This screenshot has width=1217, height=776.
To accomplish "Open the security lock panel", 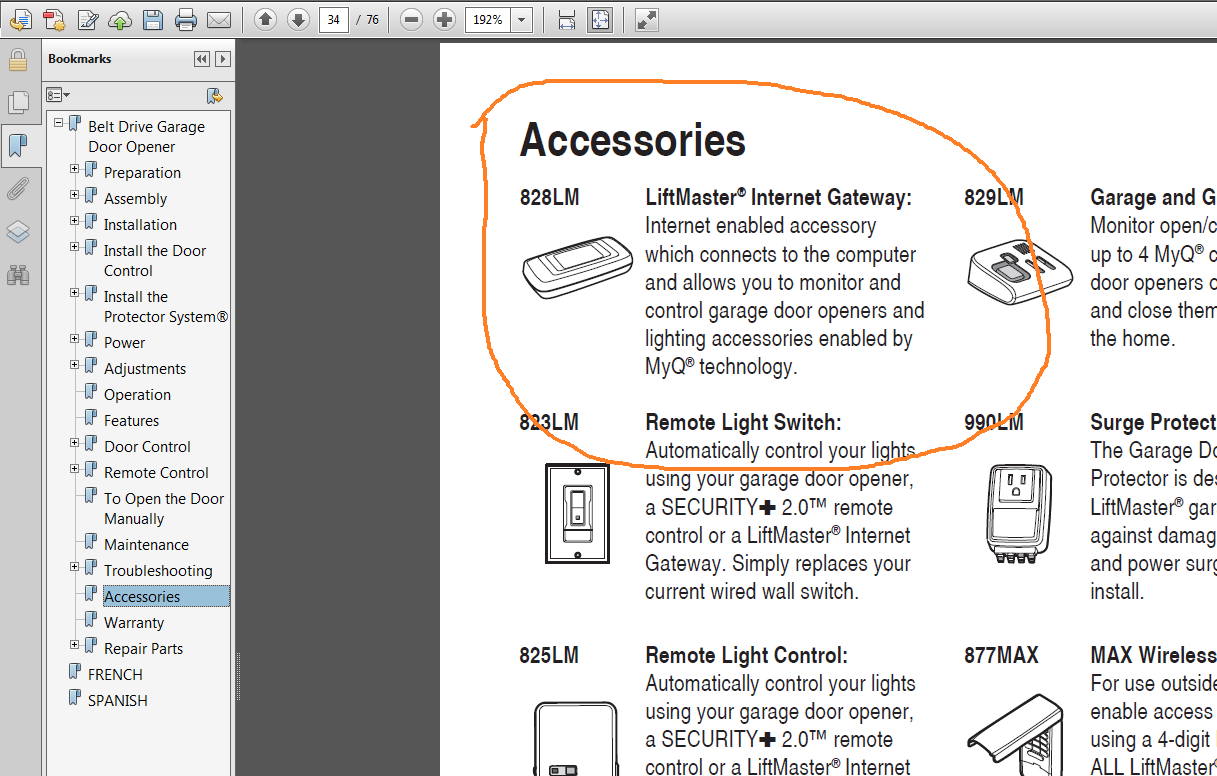I will click(x=18, y=60).
